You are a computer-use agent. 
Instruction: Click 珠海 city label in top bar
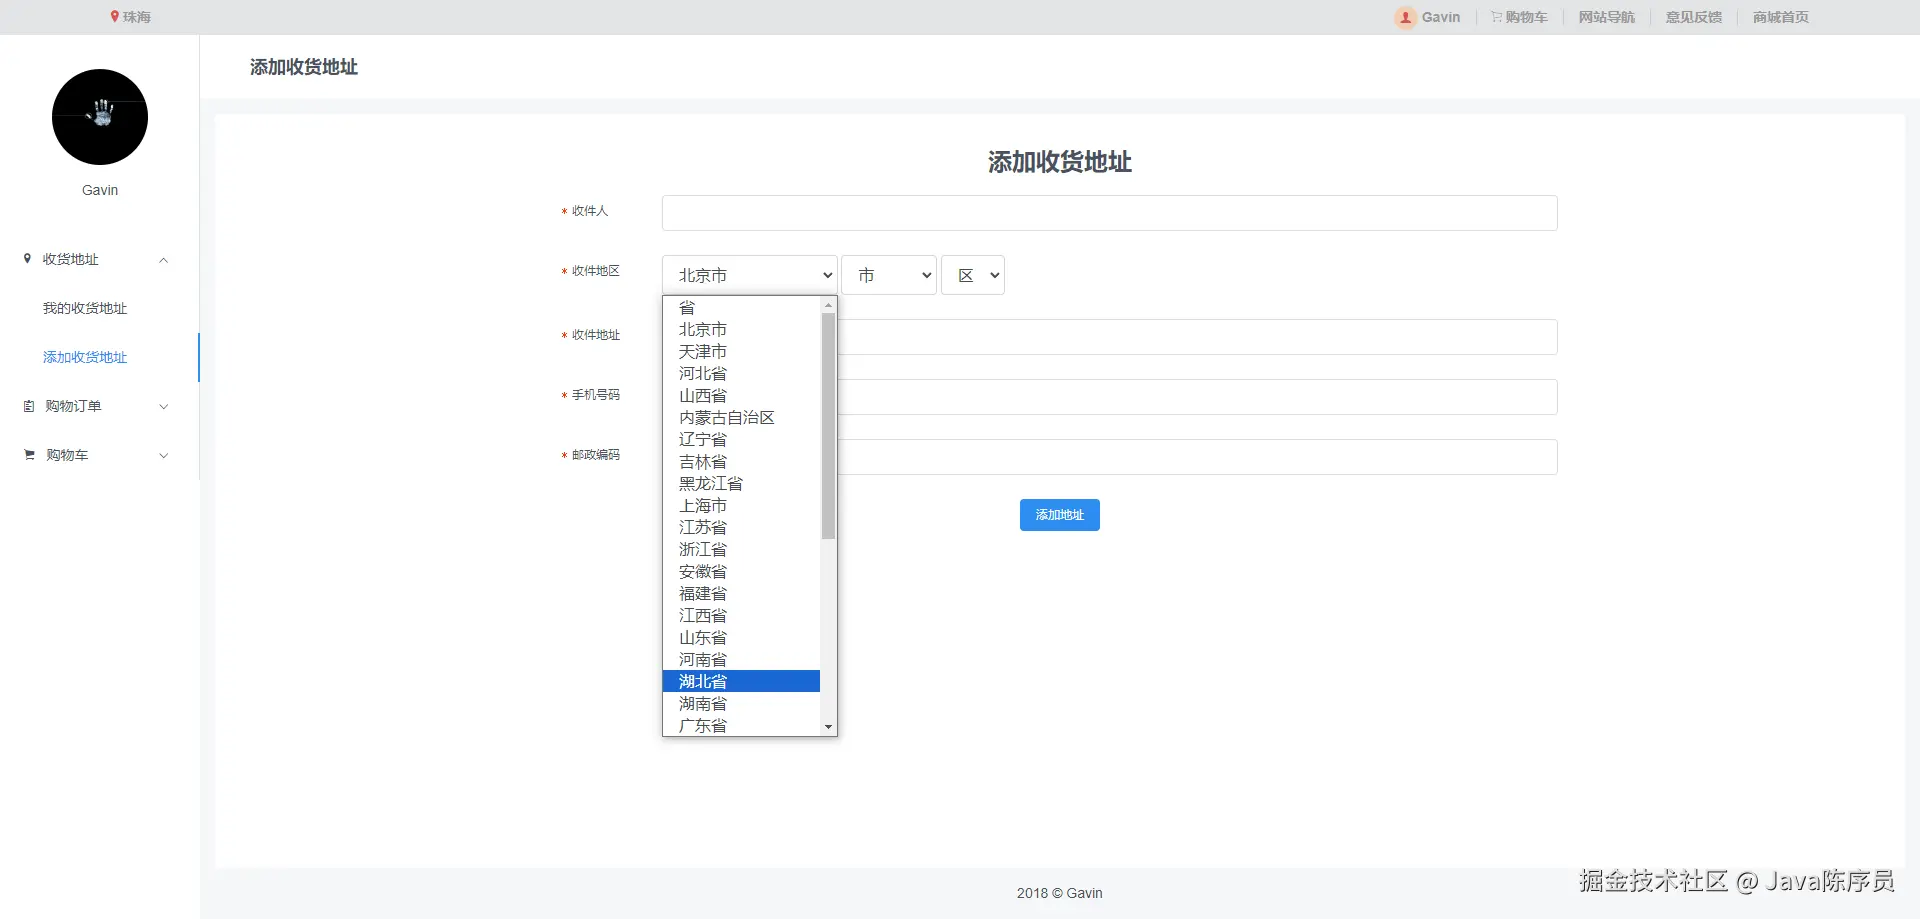pos(137,17)
